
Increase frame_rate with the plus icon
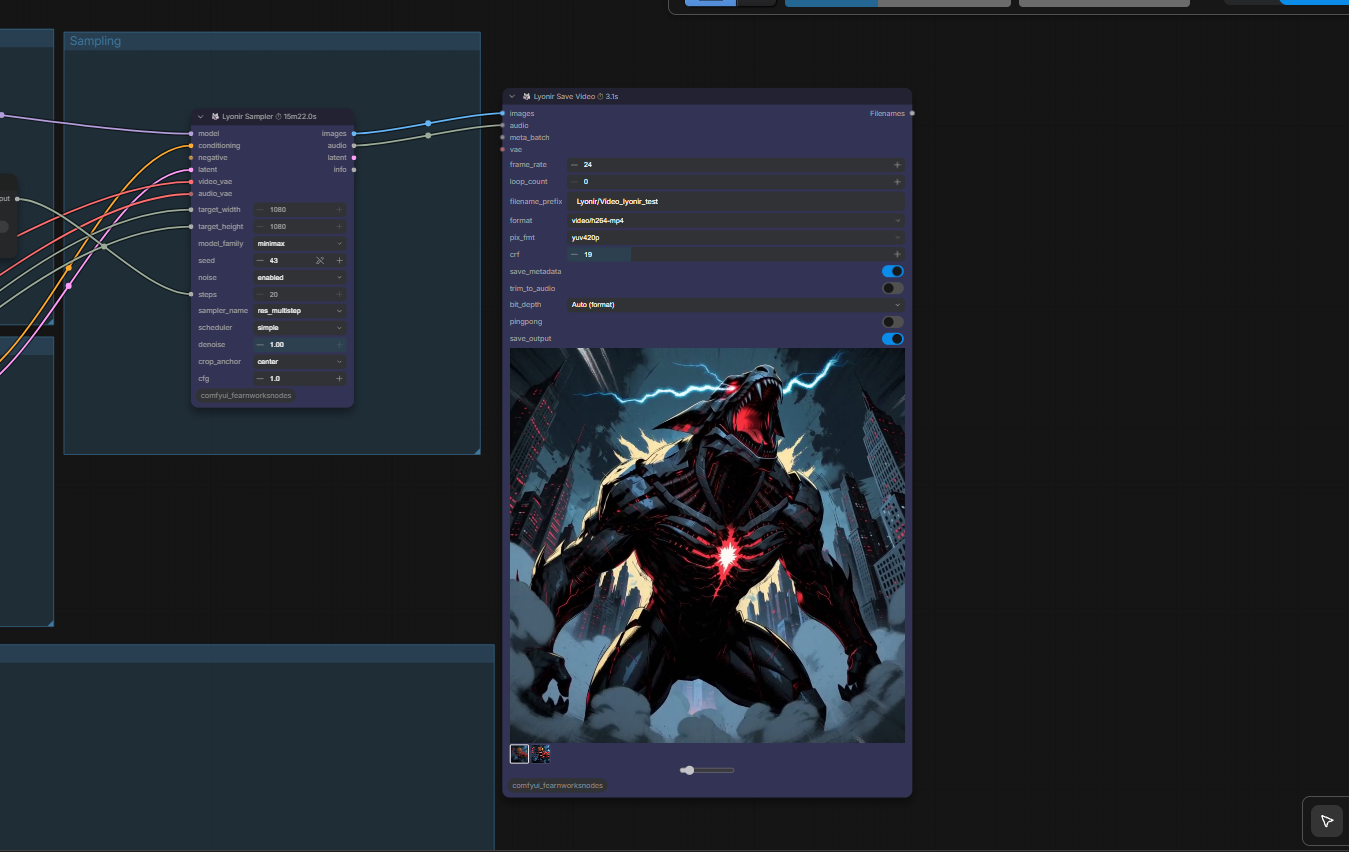[x=897, y=164]
